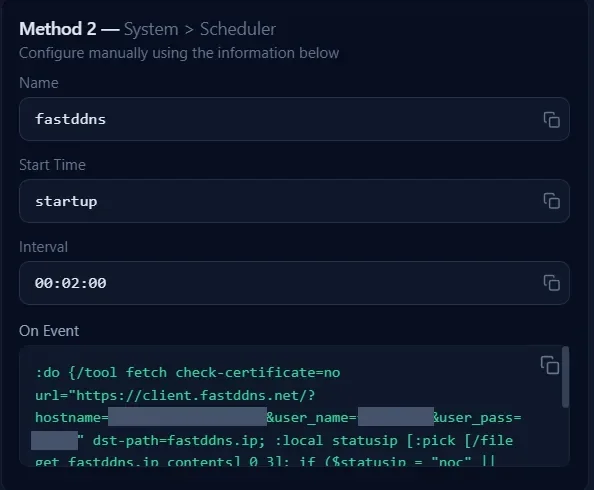Click the Interval label
Image resolution: width=594 pixels, height=490 pixels.
[43, 247]
